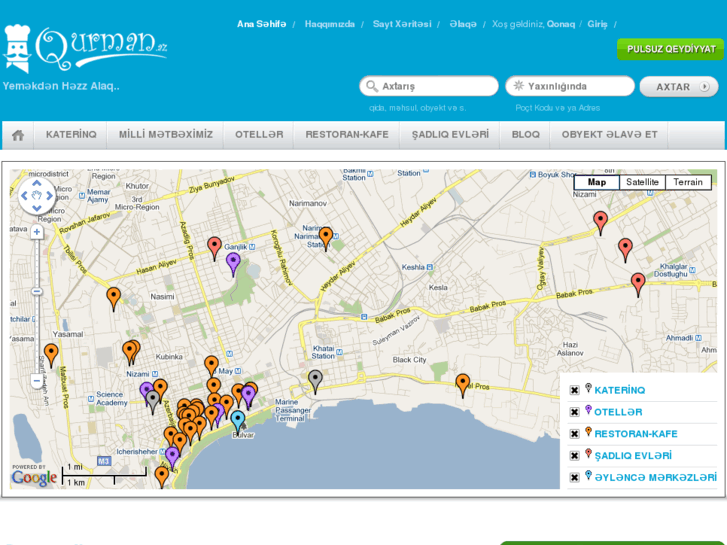The image size is (727, 545).
Task: Zoom out using the map minus button
Action: (x=37, y=380)
